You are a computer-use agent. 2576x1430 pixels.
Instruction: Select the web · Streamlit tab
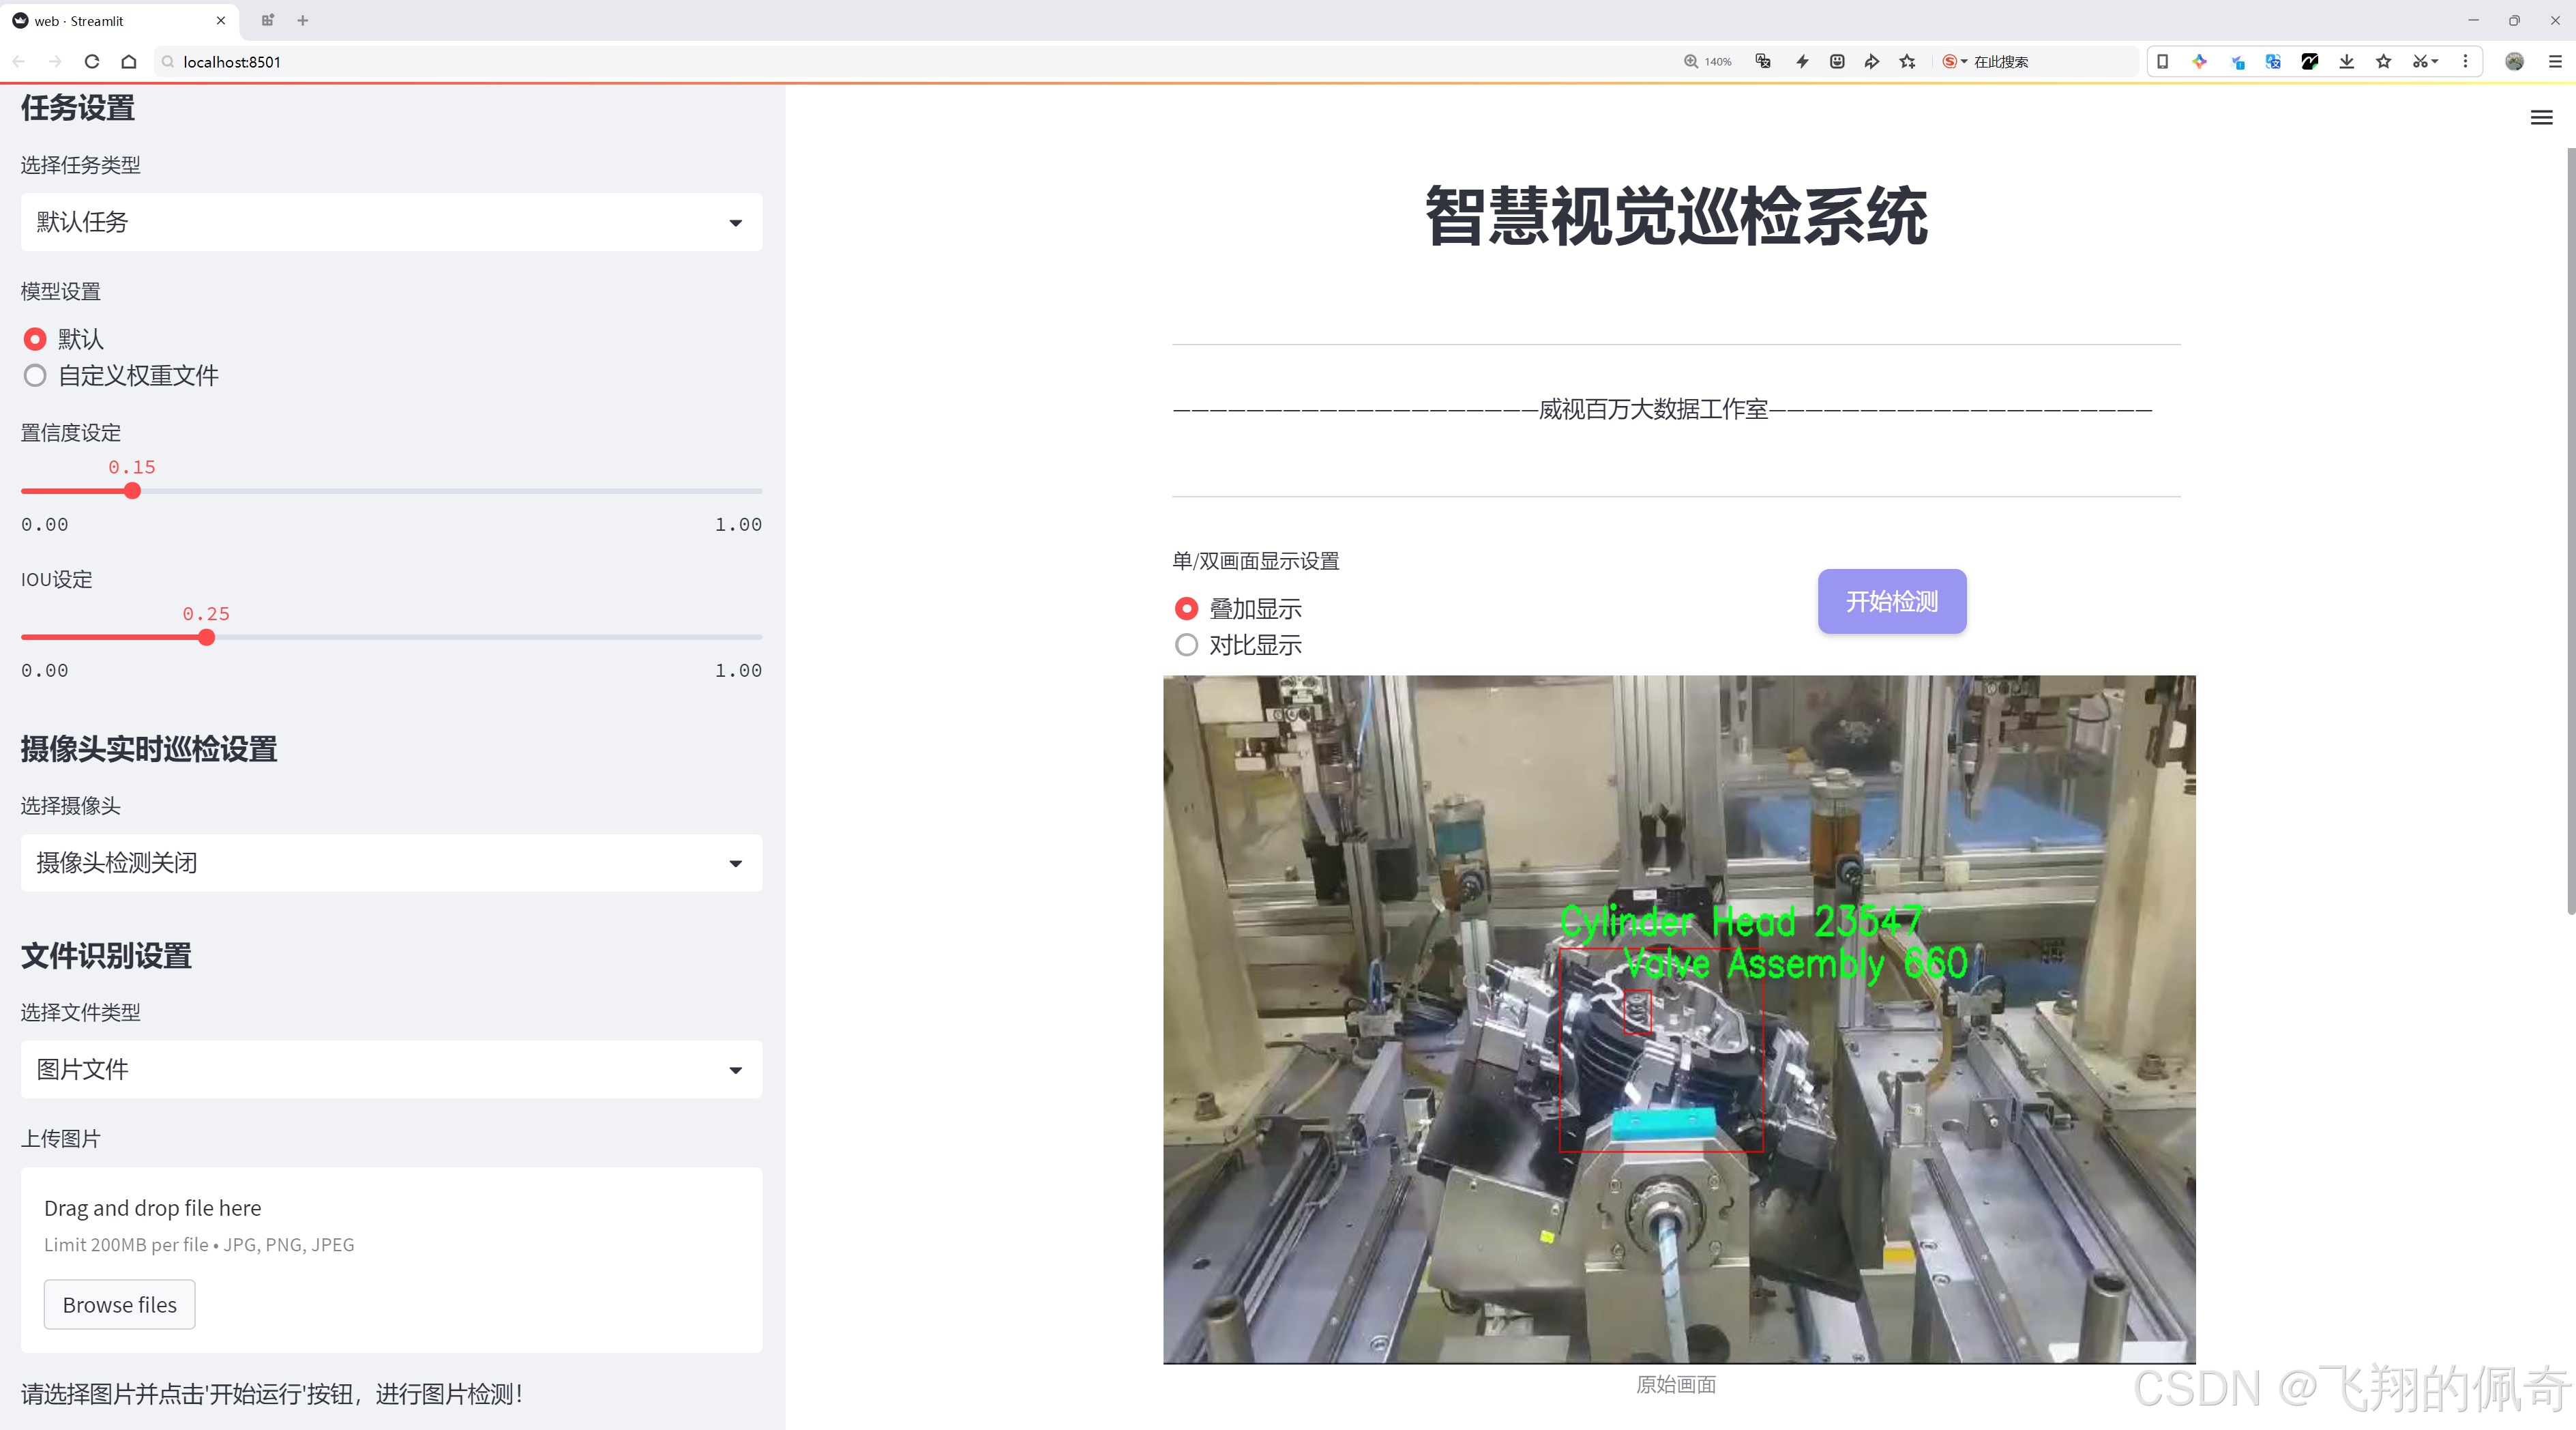[x=120, y=20]
